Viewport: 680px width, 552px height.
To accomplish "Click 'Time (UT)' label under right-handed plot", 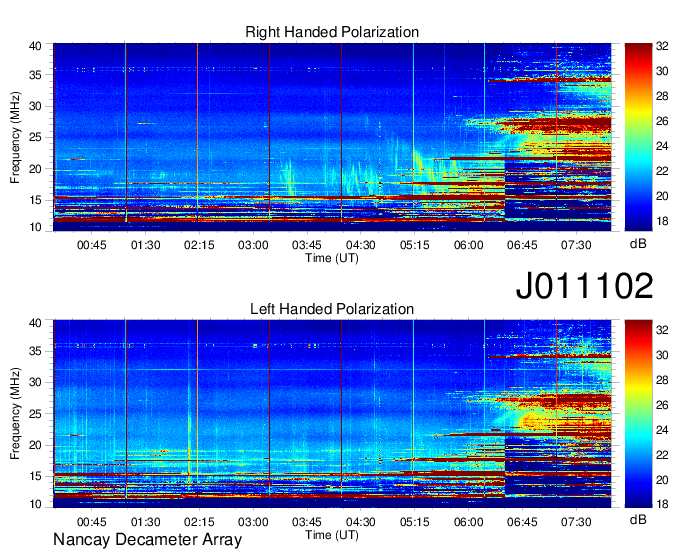I will pyautogui.click(x=332, y=258).
